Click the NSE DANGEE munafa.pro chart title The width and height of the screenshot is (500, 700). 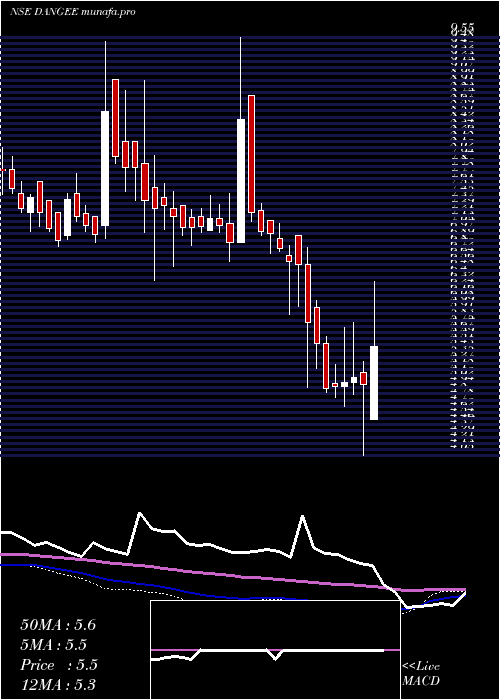pyautogui.click(x=73, y=12)
